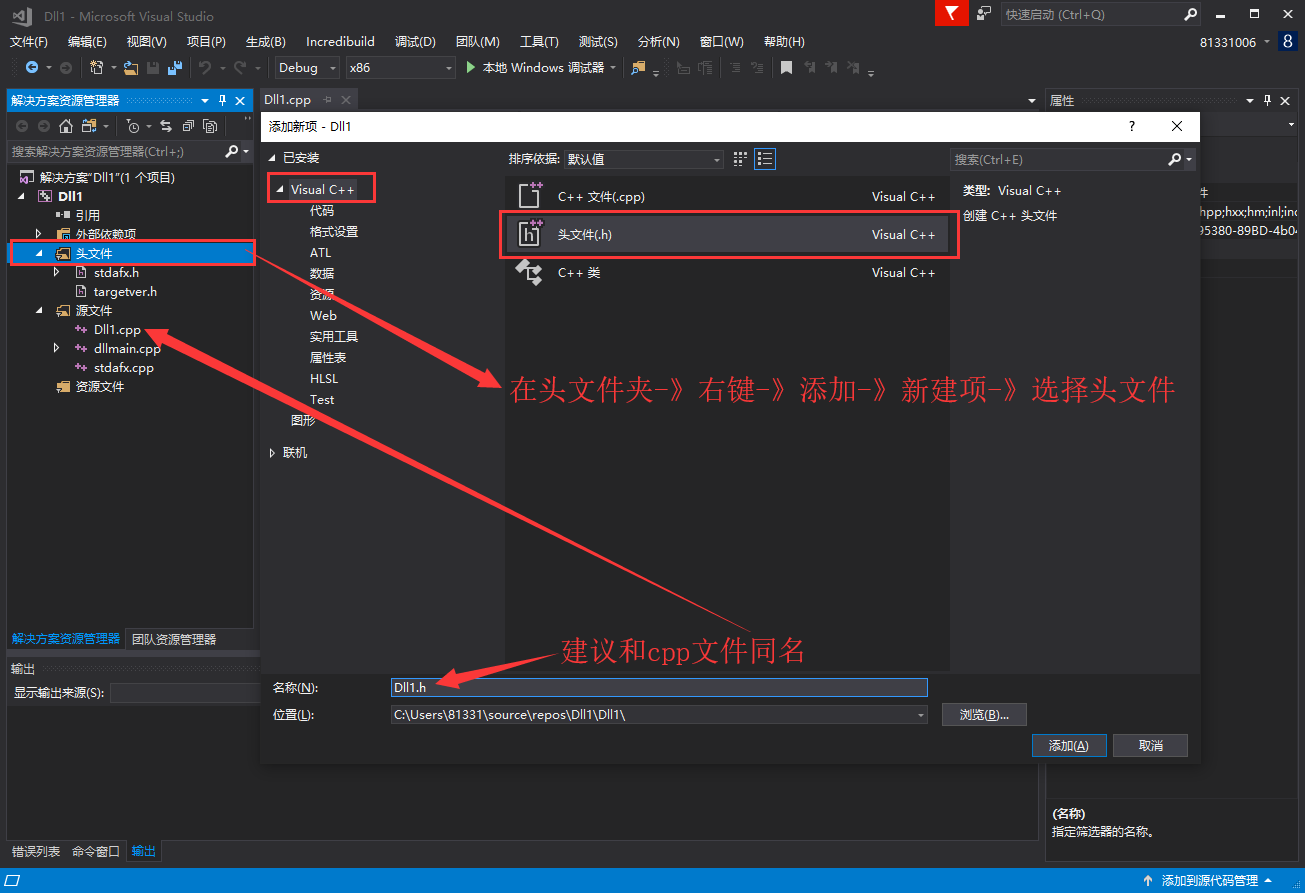Click the 取消 button
This screenshot has height=893, width=1305.
click(1151, 746)
